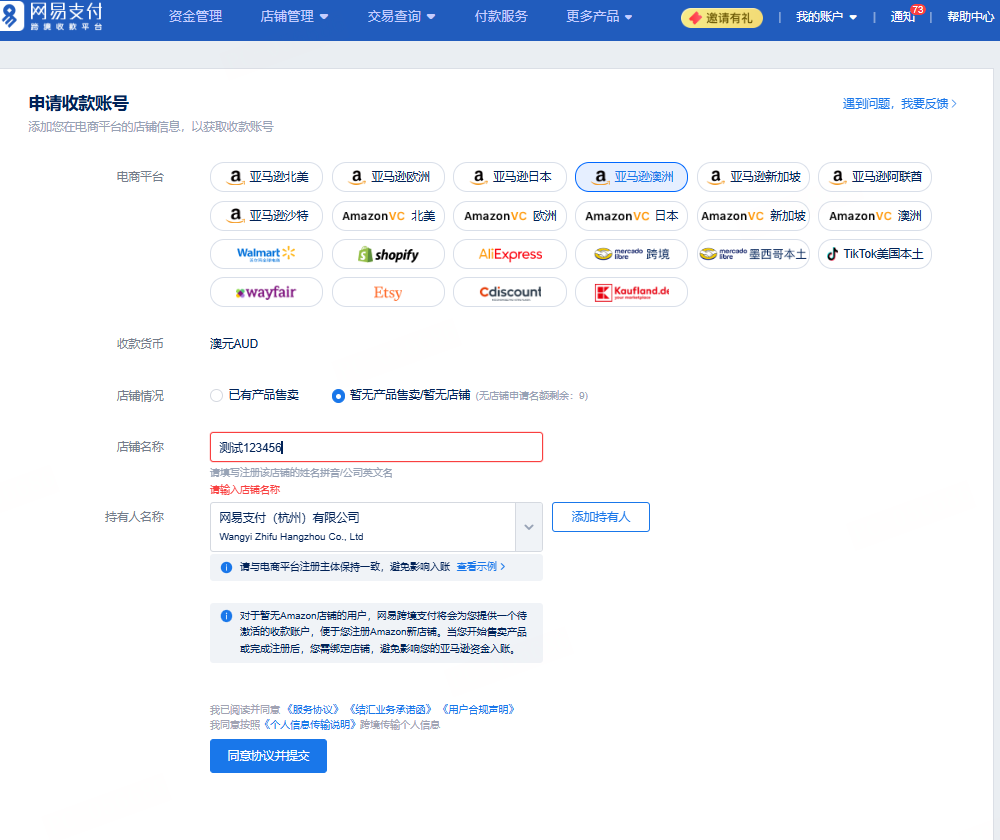Choose Kaufland.de as the platform

pyautogui.click(x=630, y=292)
